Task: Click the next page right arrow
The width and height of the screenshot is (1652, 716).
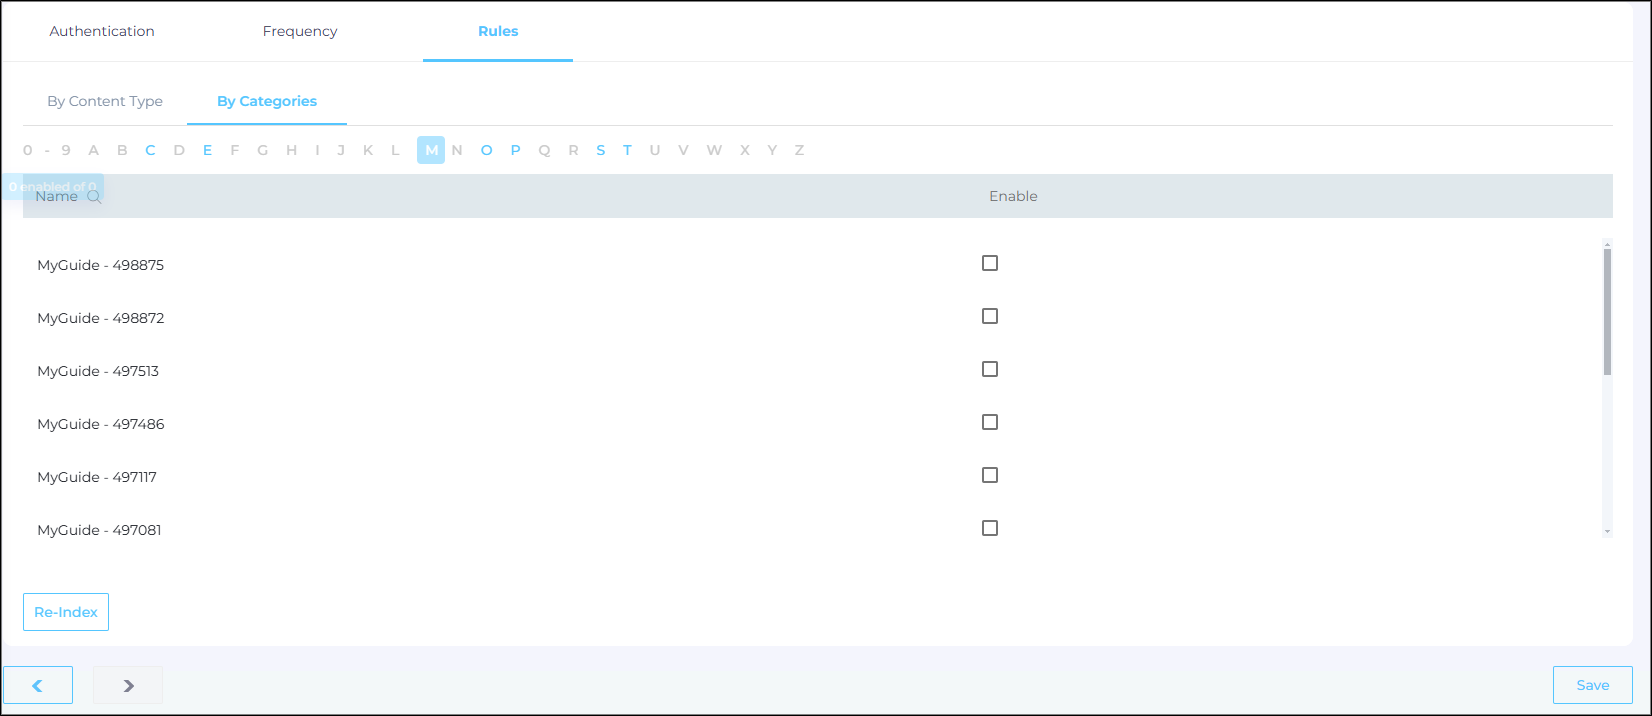Action: coord(128,685)
